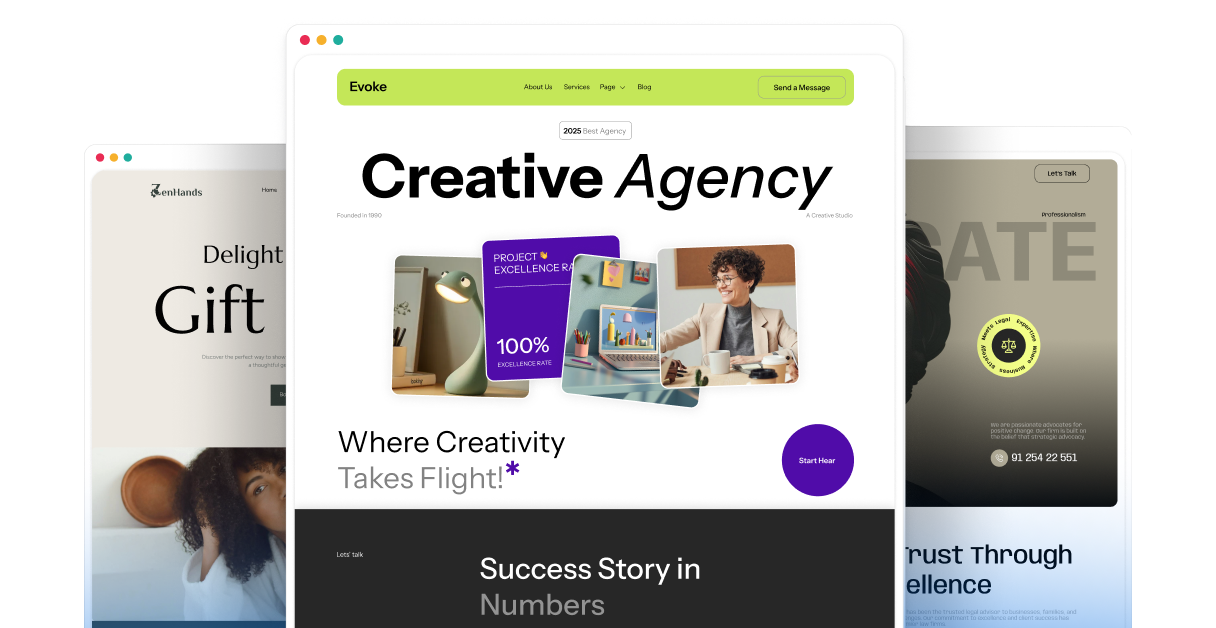Click the Let's Talk button

click(1062, 173)
